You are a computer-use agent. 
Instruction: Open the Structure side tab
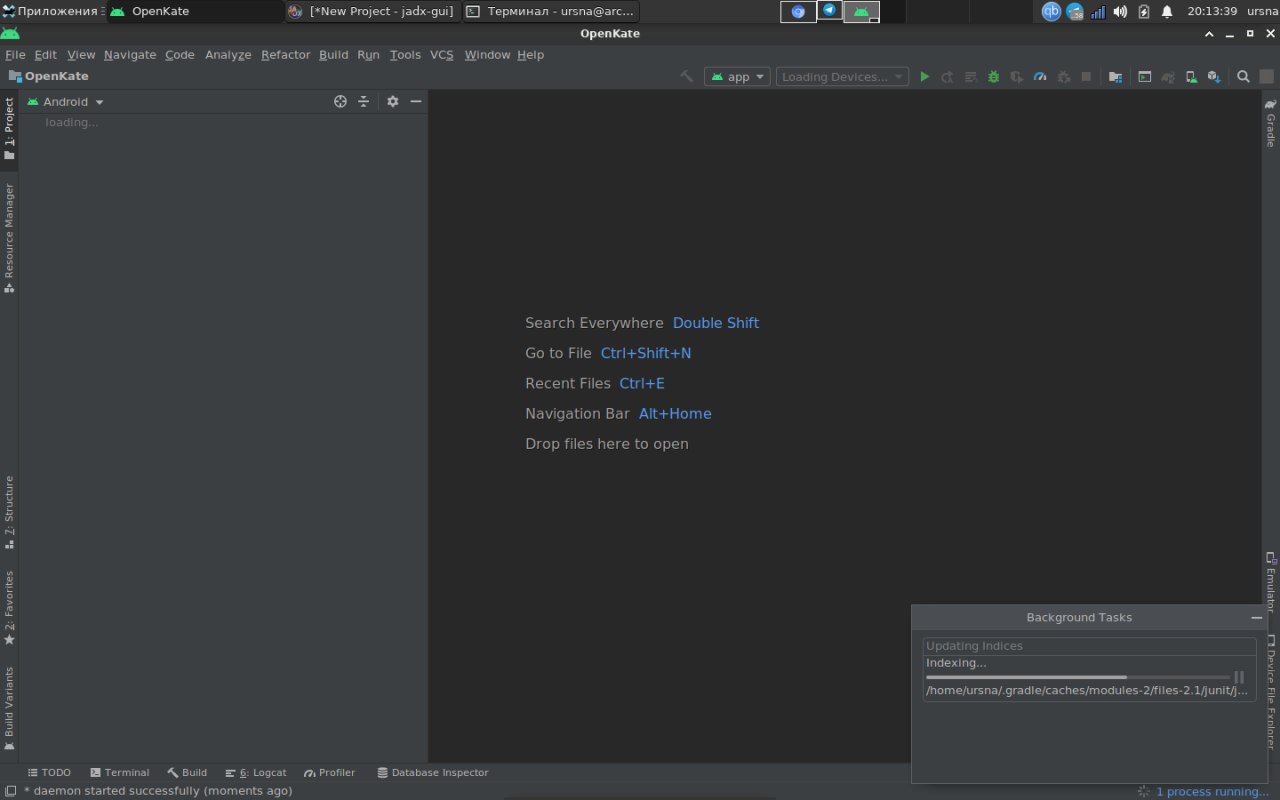[9, 512]
